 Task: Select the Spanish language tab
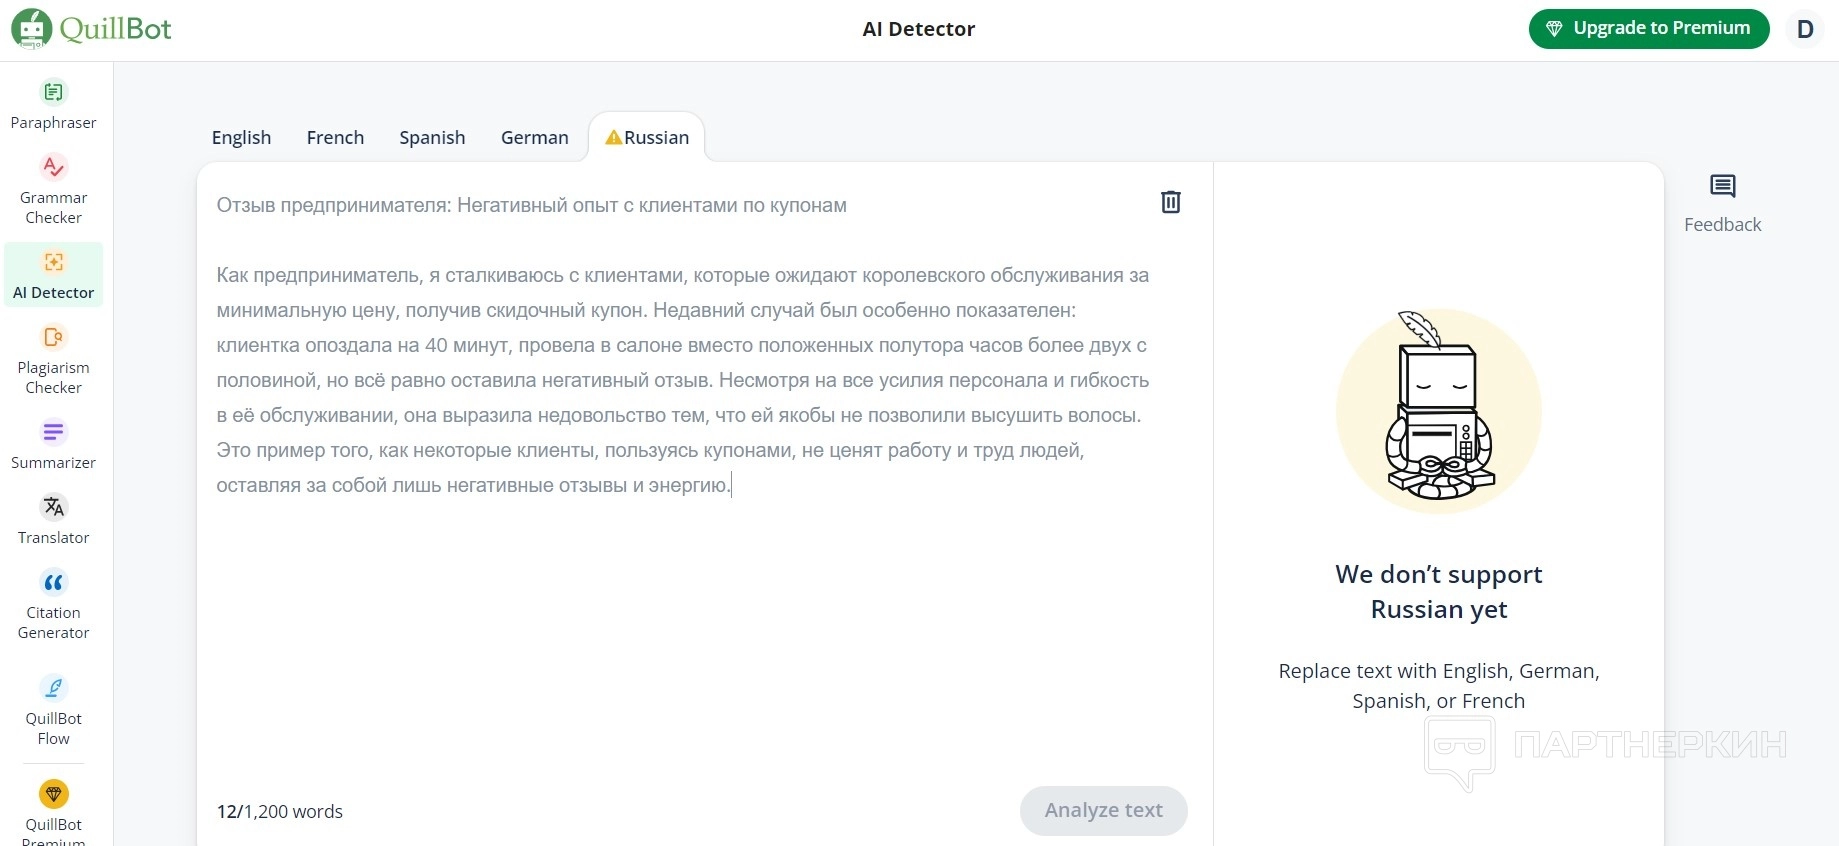[432, 138]
